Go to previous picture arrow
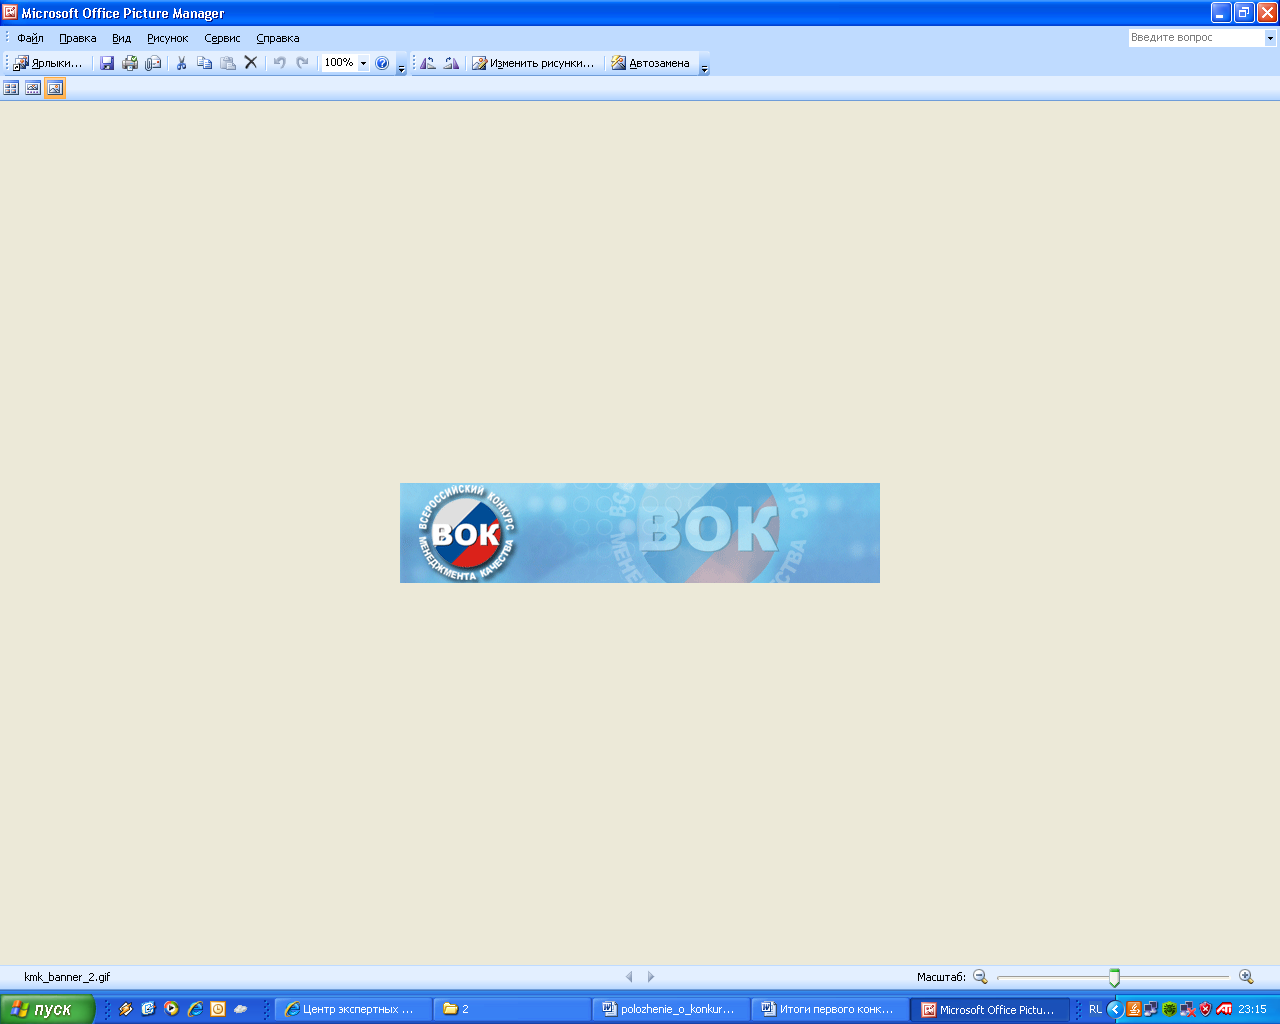 click(x=629, y=977)
